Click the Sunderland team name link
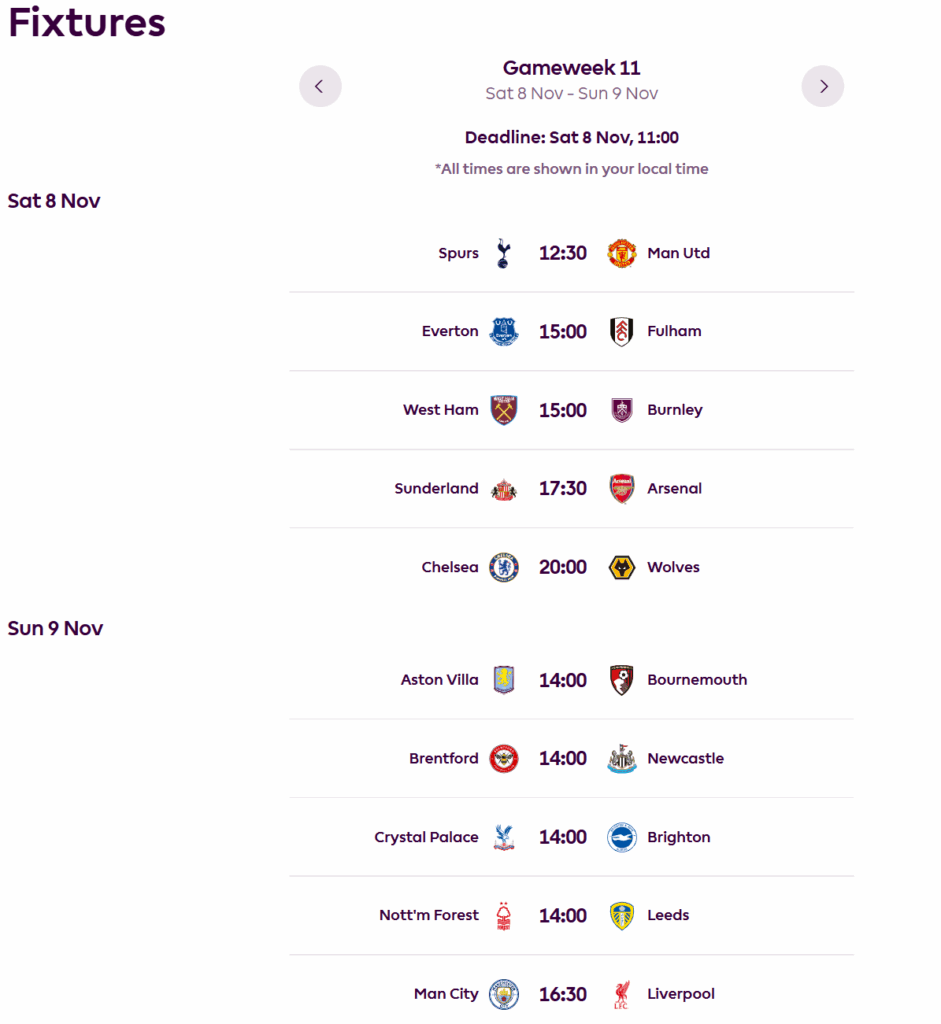This screenshot has height=1024, width=941. coord(437,488)
